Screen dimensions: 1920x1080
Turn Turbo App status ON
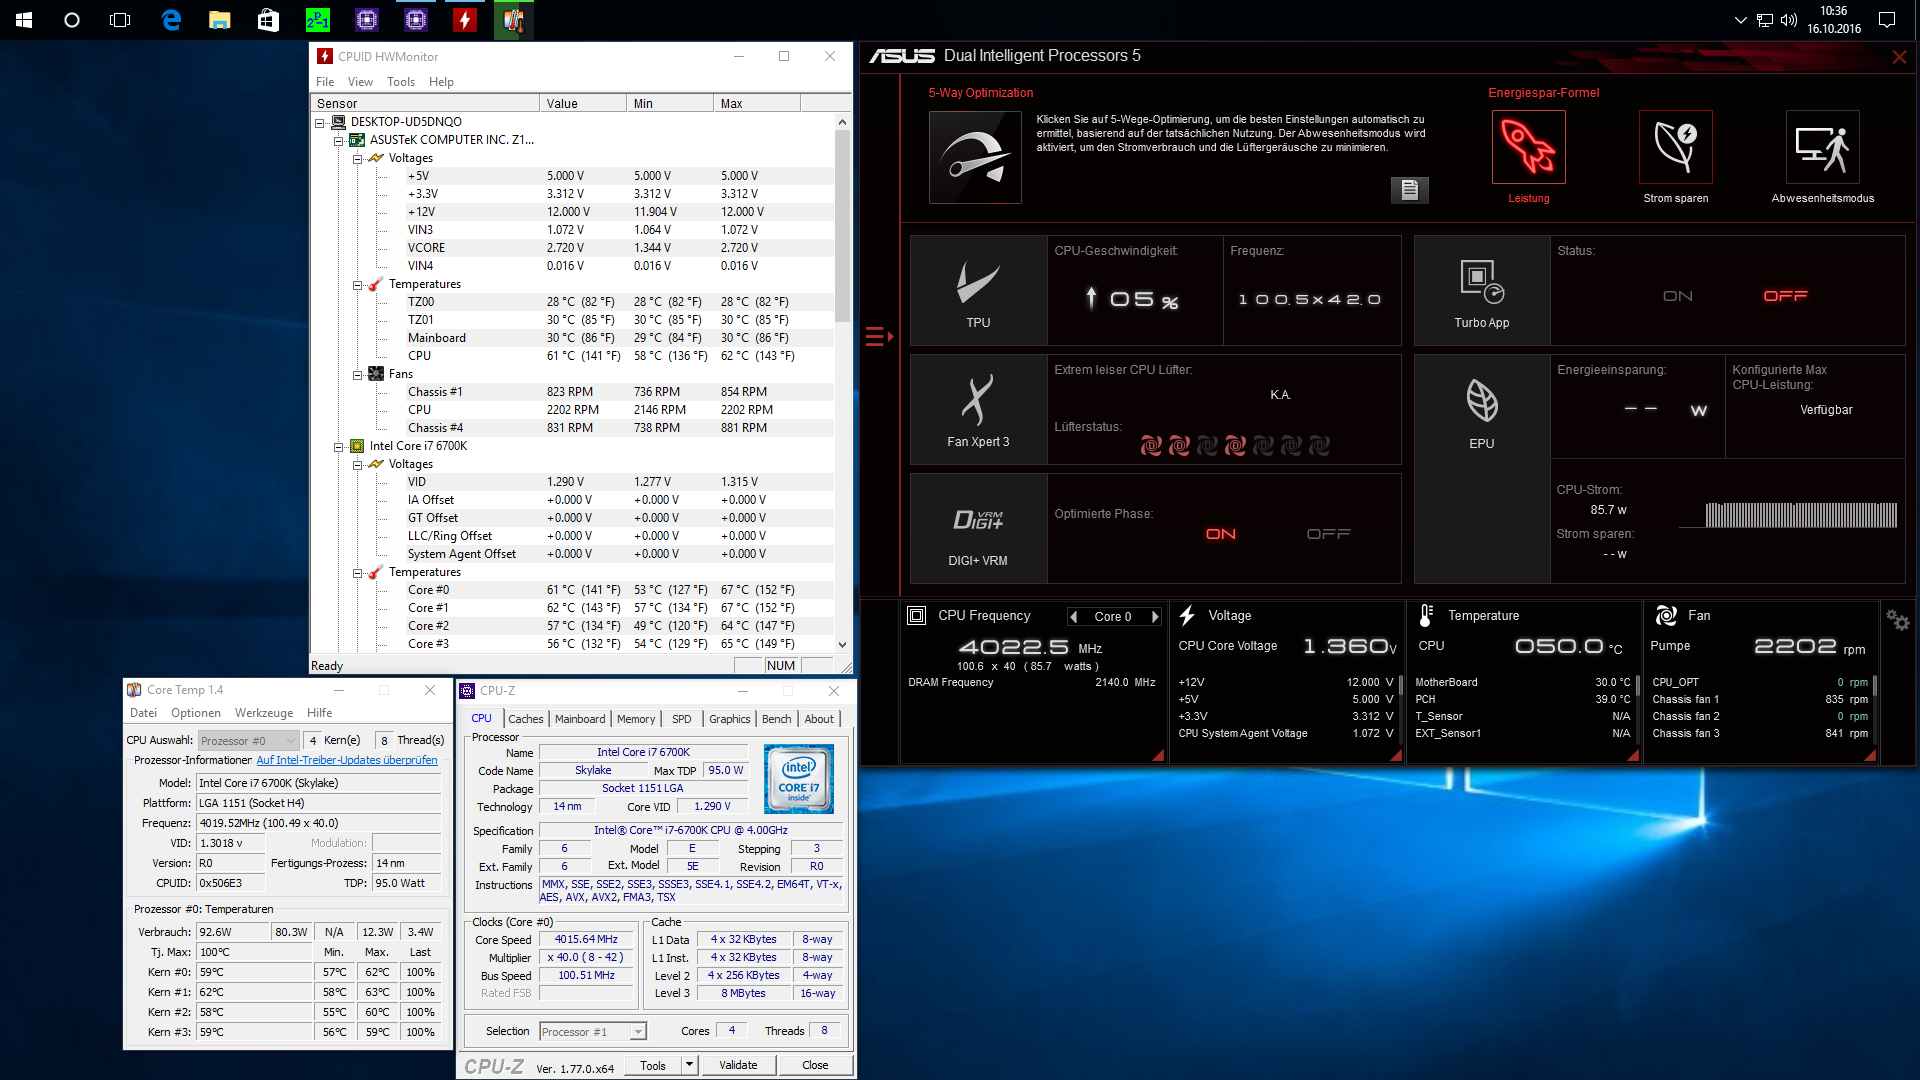pos(1677,296)
